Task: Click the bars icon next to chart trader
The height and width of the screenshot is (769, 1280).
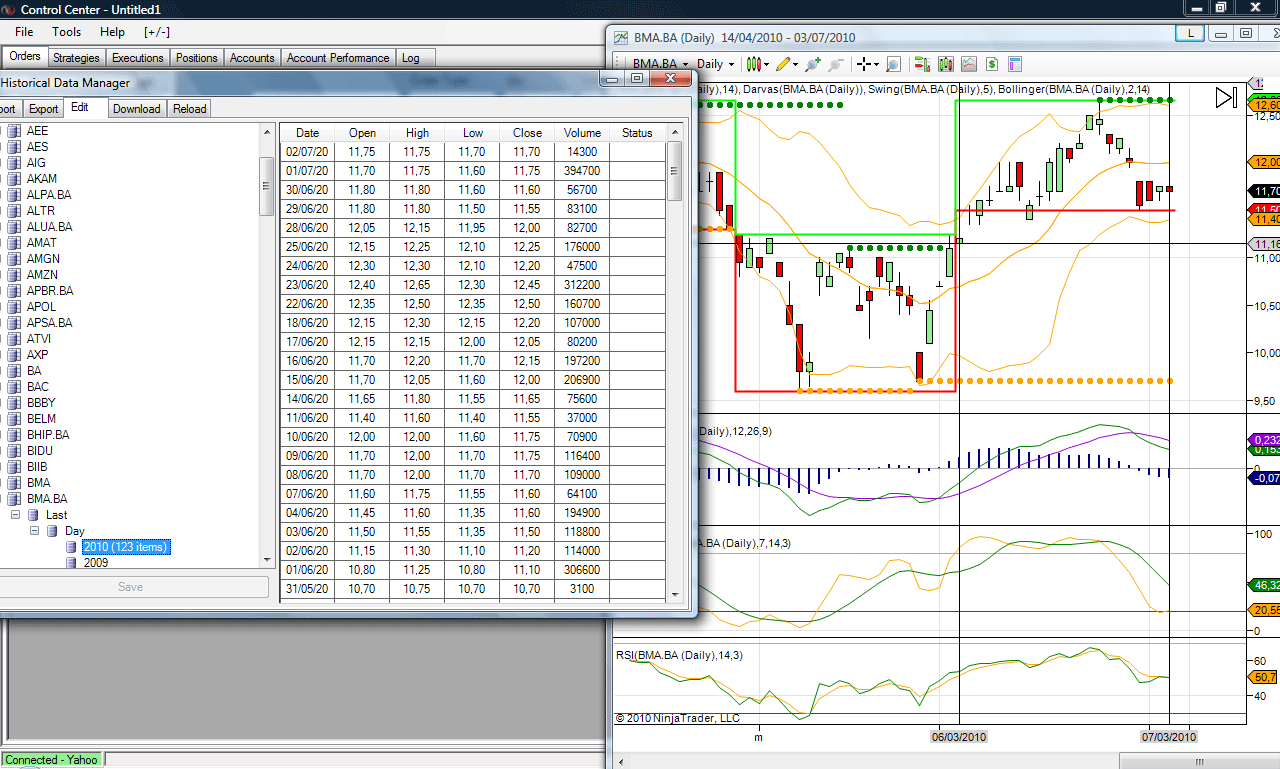Action: click(x=945, y=64)
